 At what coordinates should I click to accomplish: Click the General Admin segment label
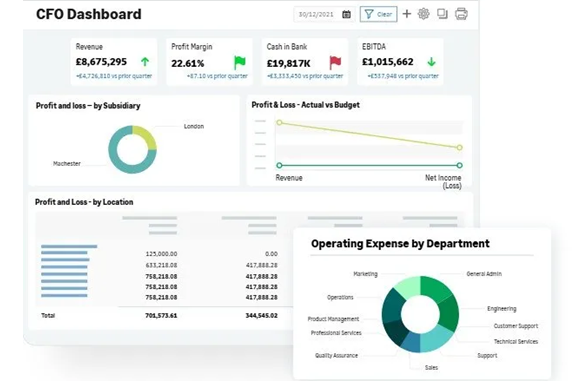(x=484, y=274)
